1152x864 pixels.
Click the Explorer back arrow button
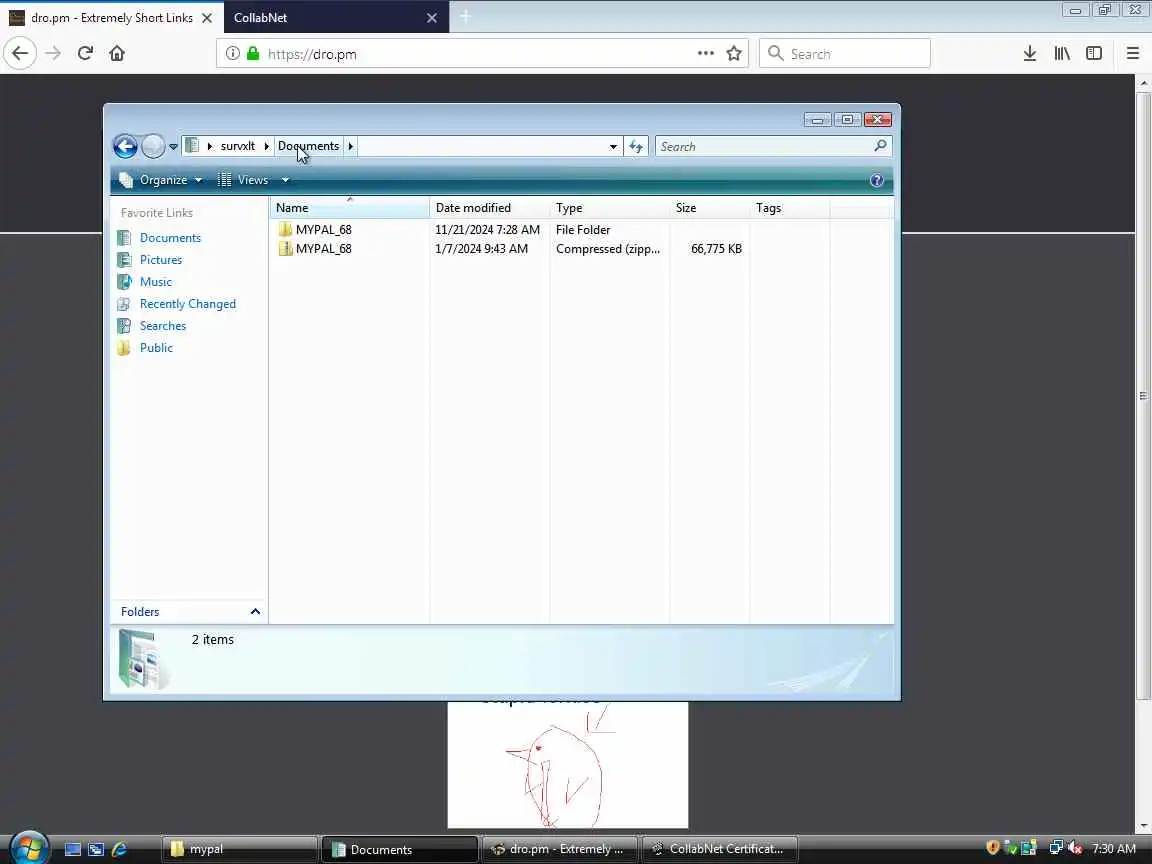click(x=125, y=146)
